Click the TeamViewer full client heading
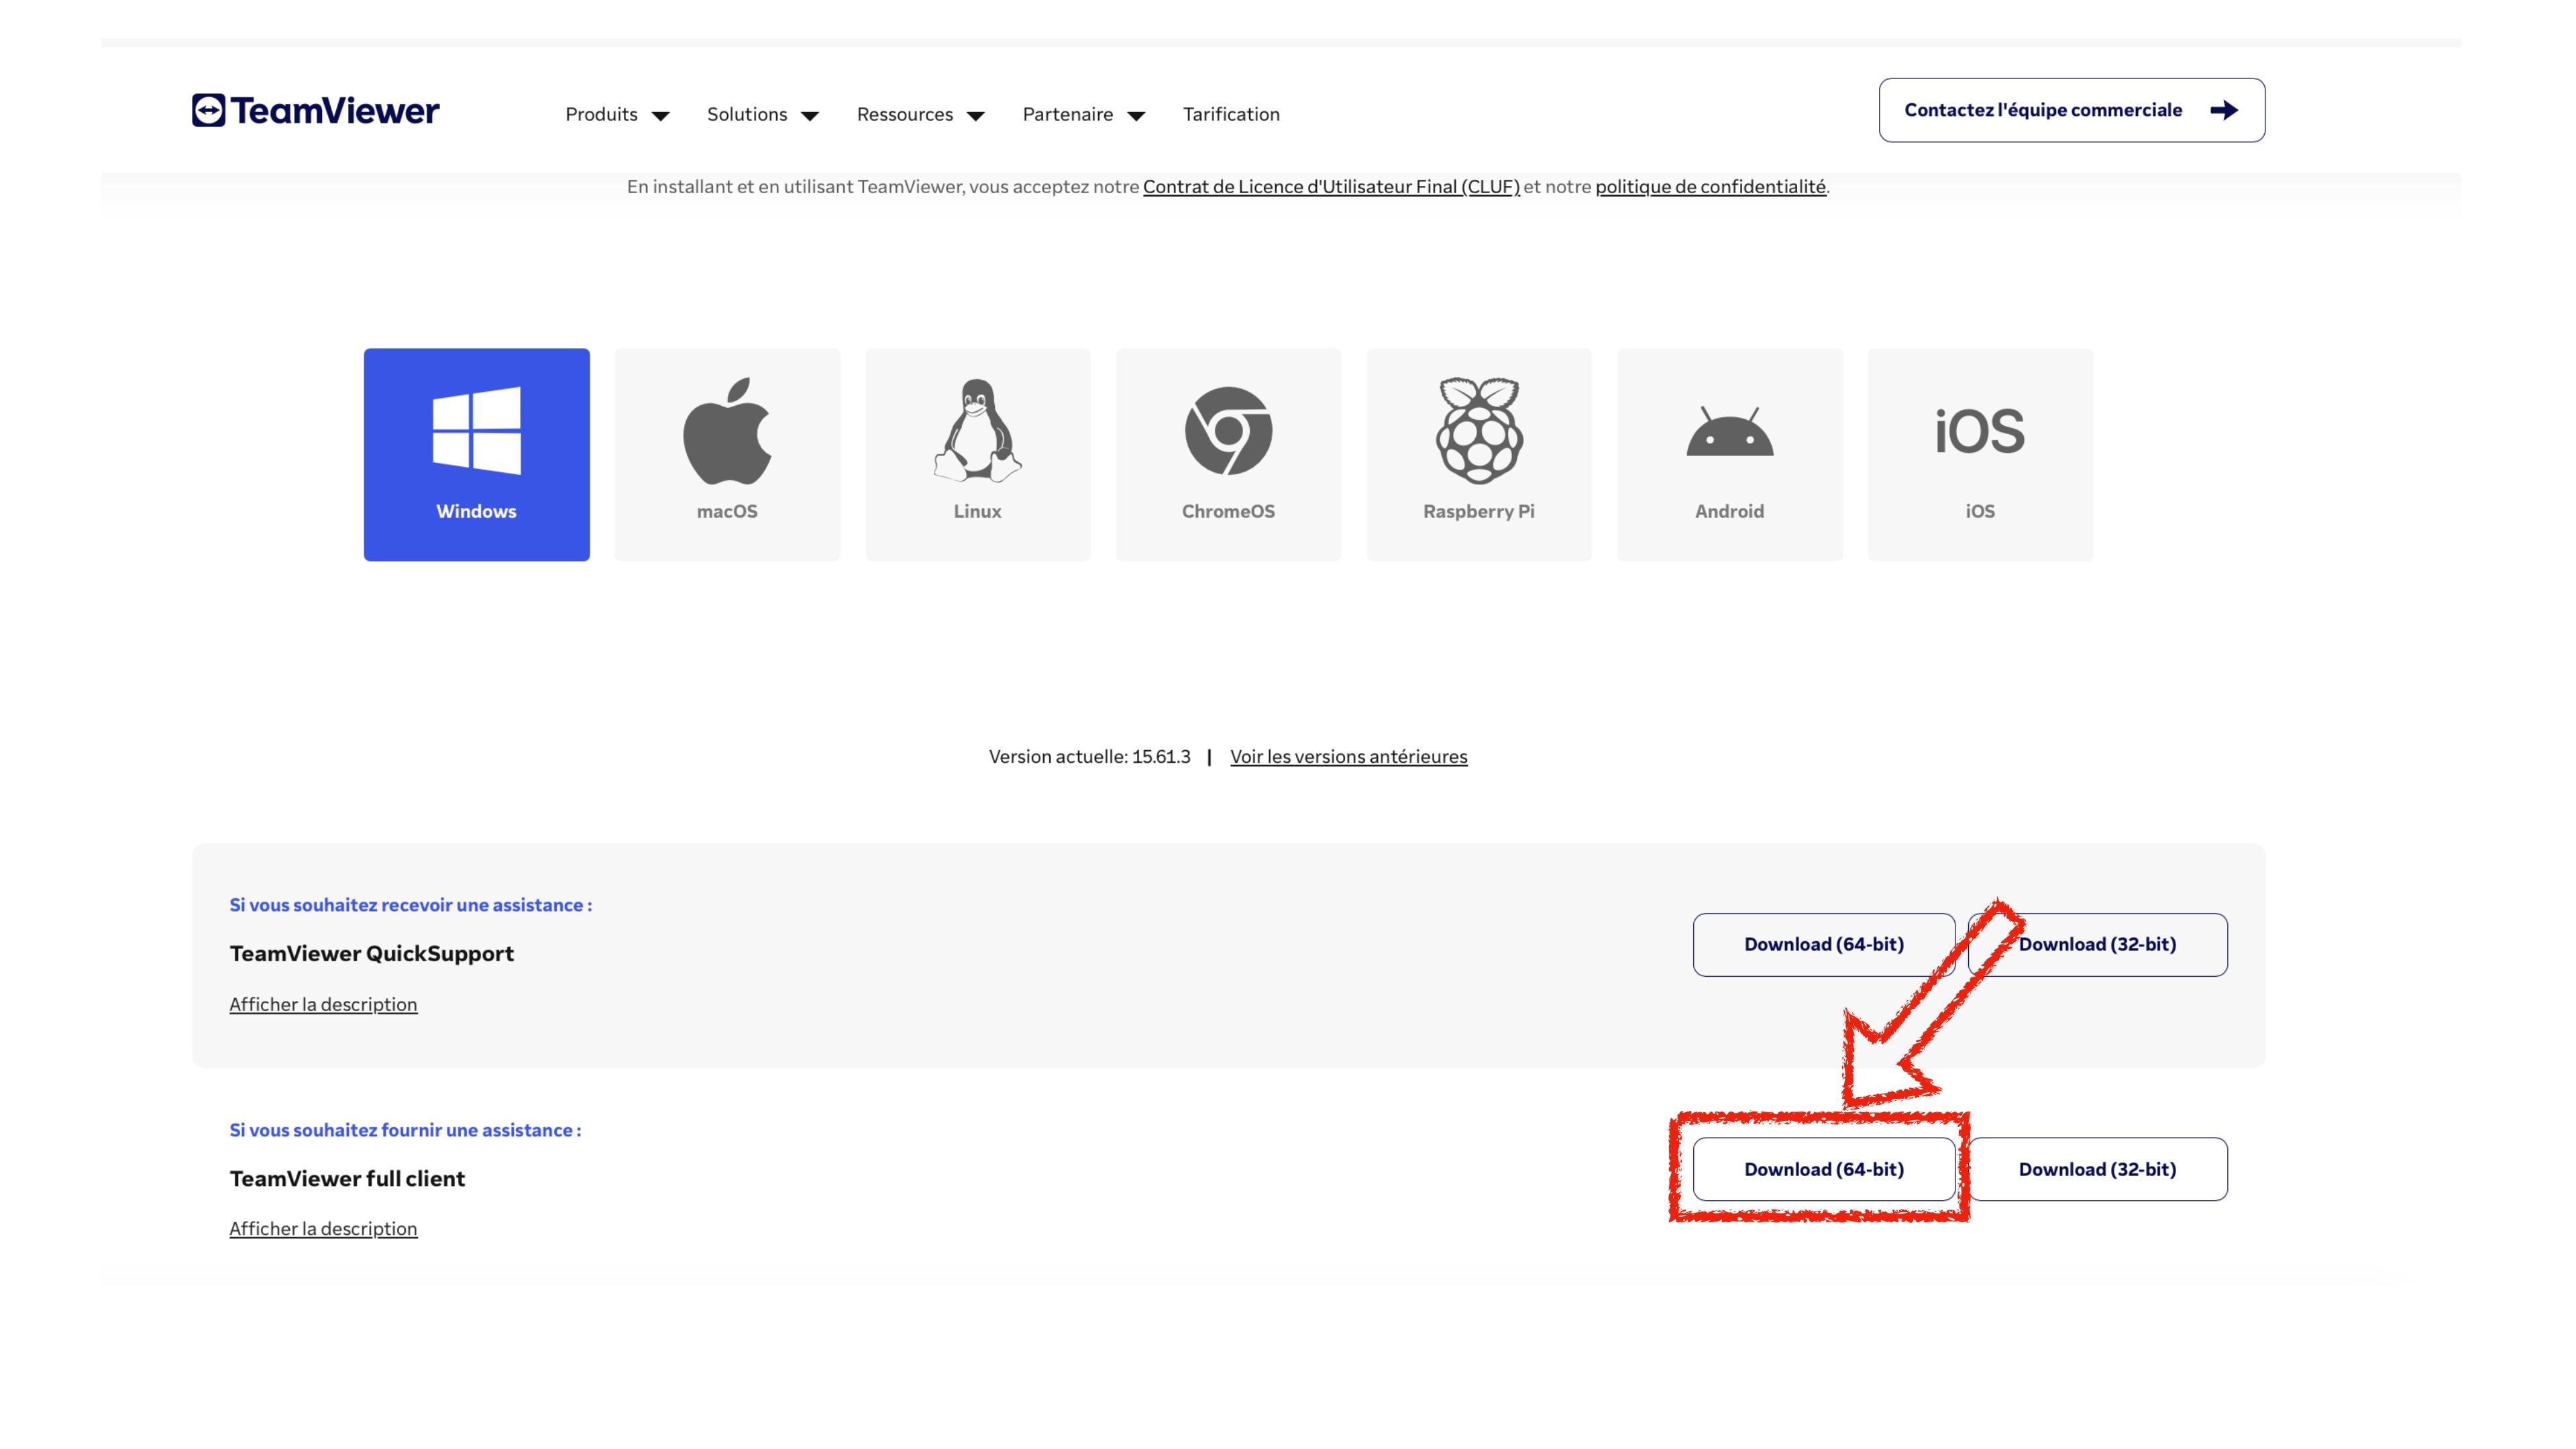The height and width of the screenshot is (1449, 2576). click(347, 1178)
